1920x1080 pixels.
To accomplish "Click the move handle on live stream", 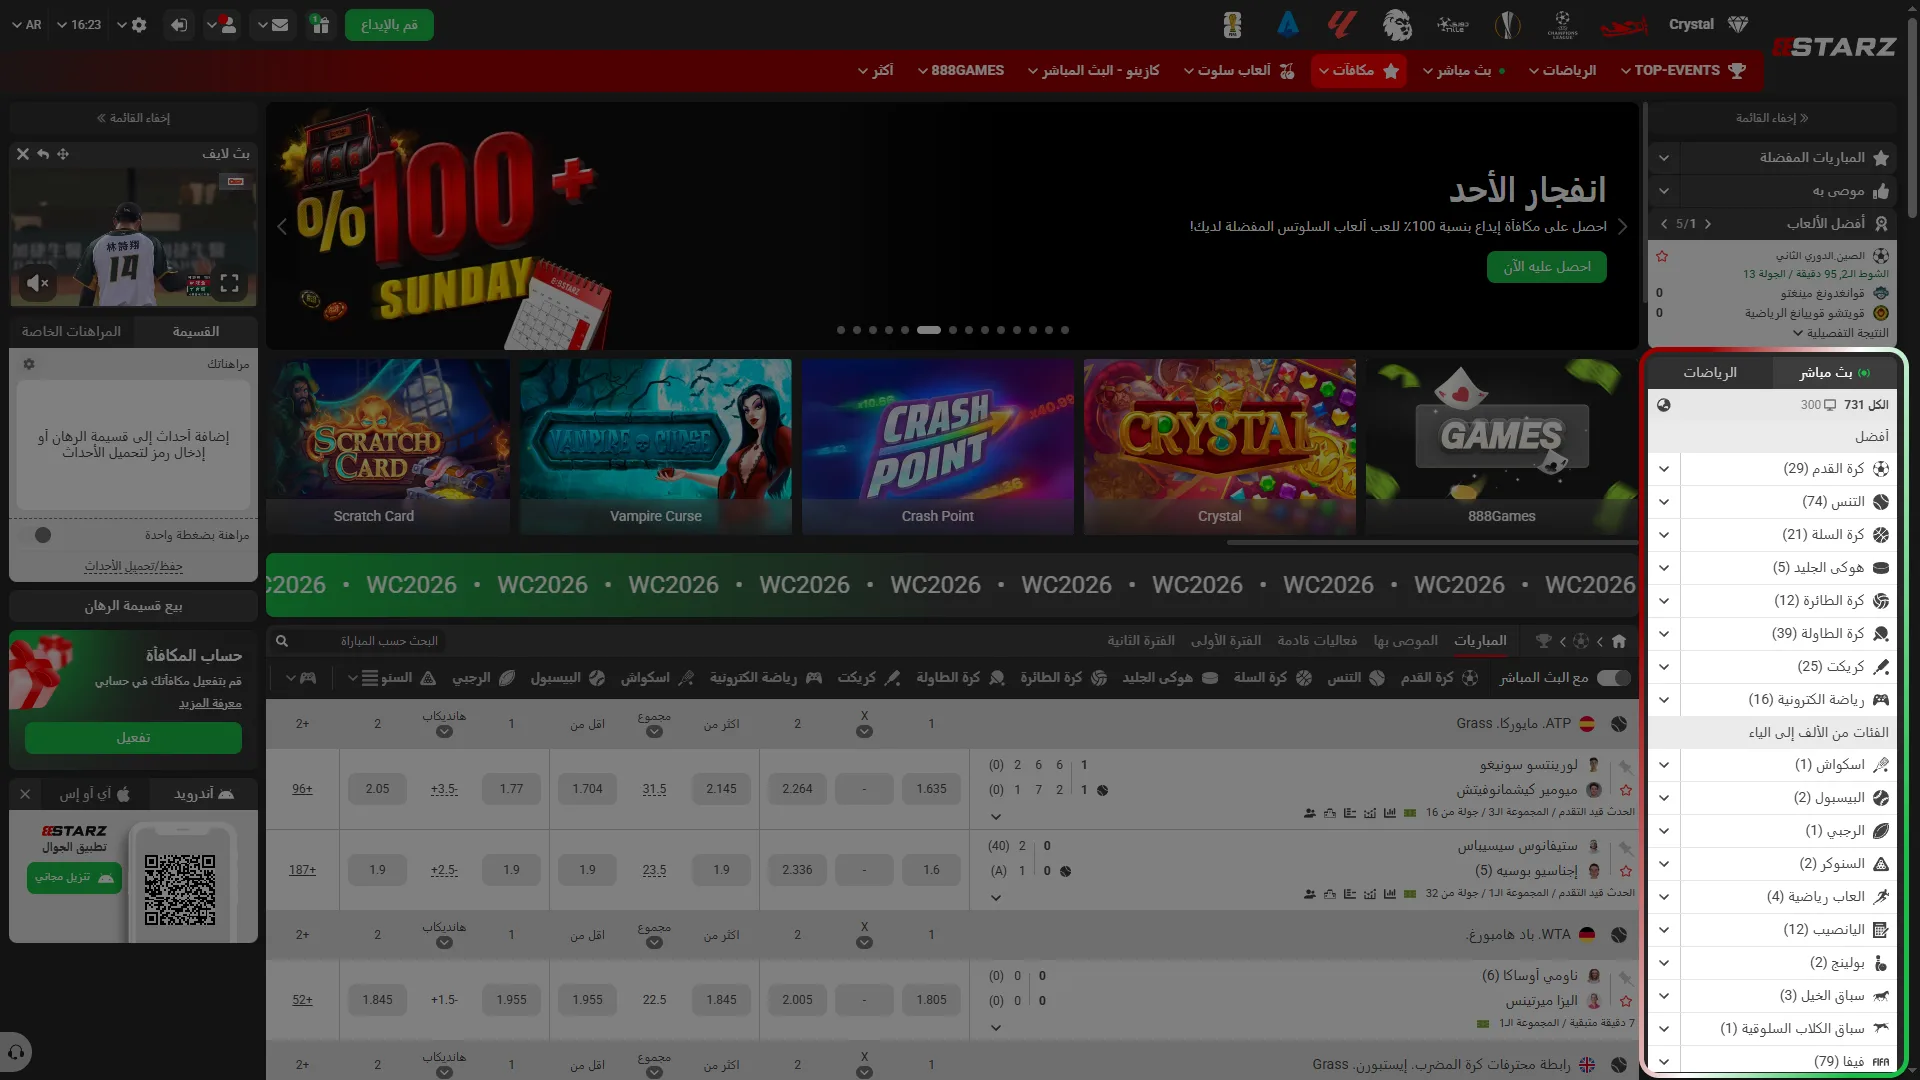I will pyautogui.click(x=63, y=154).
